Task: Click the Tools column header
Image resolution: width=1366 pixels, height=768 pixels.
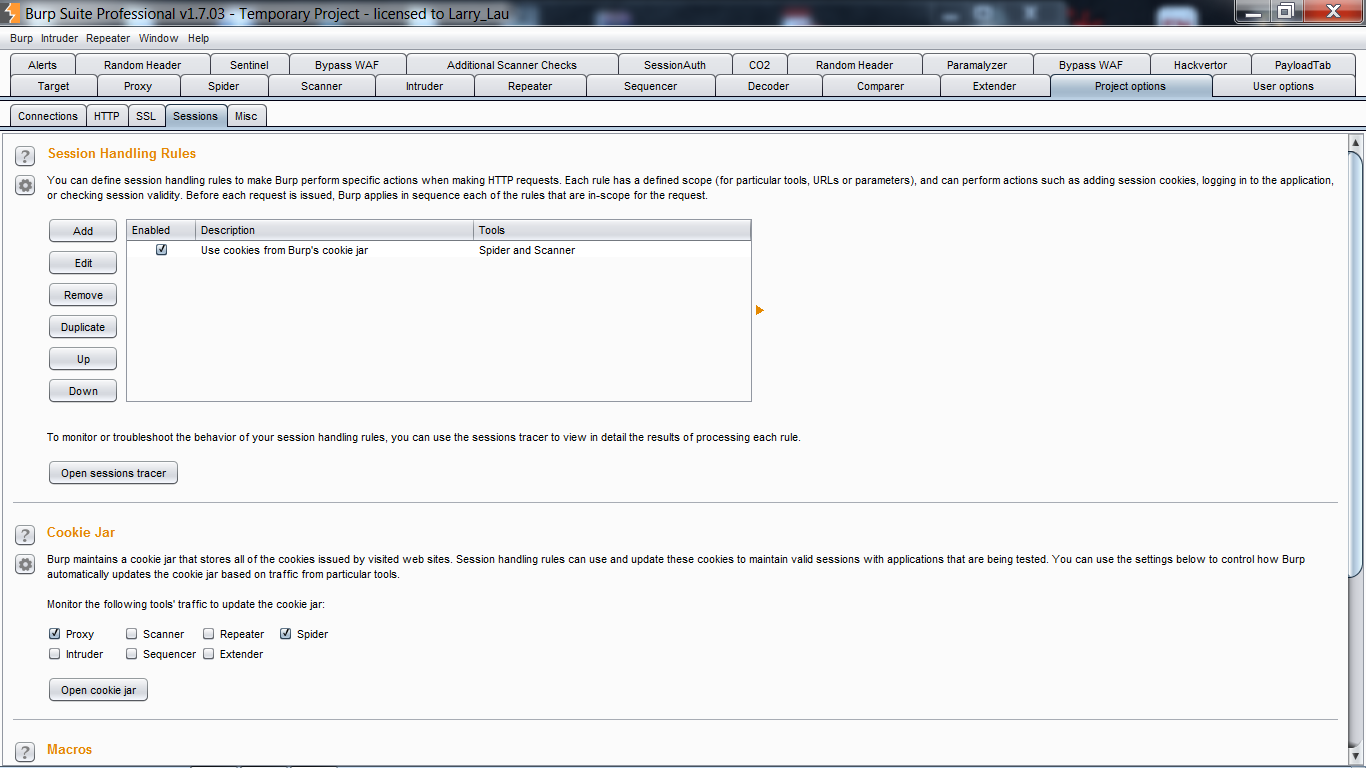Action: 613,231
